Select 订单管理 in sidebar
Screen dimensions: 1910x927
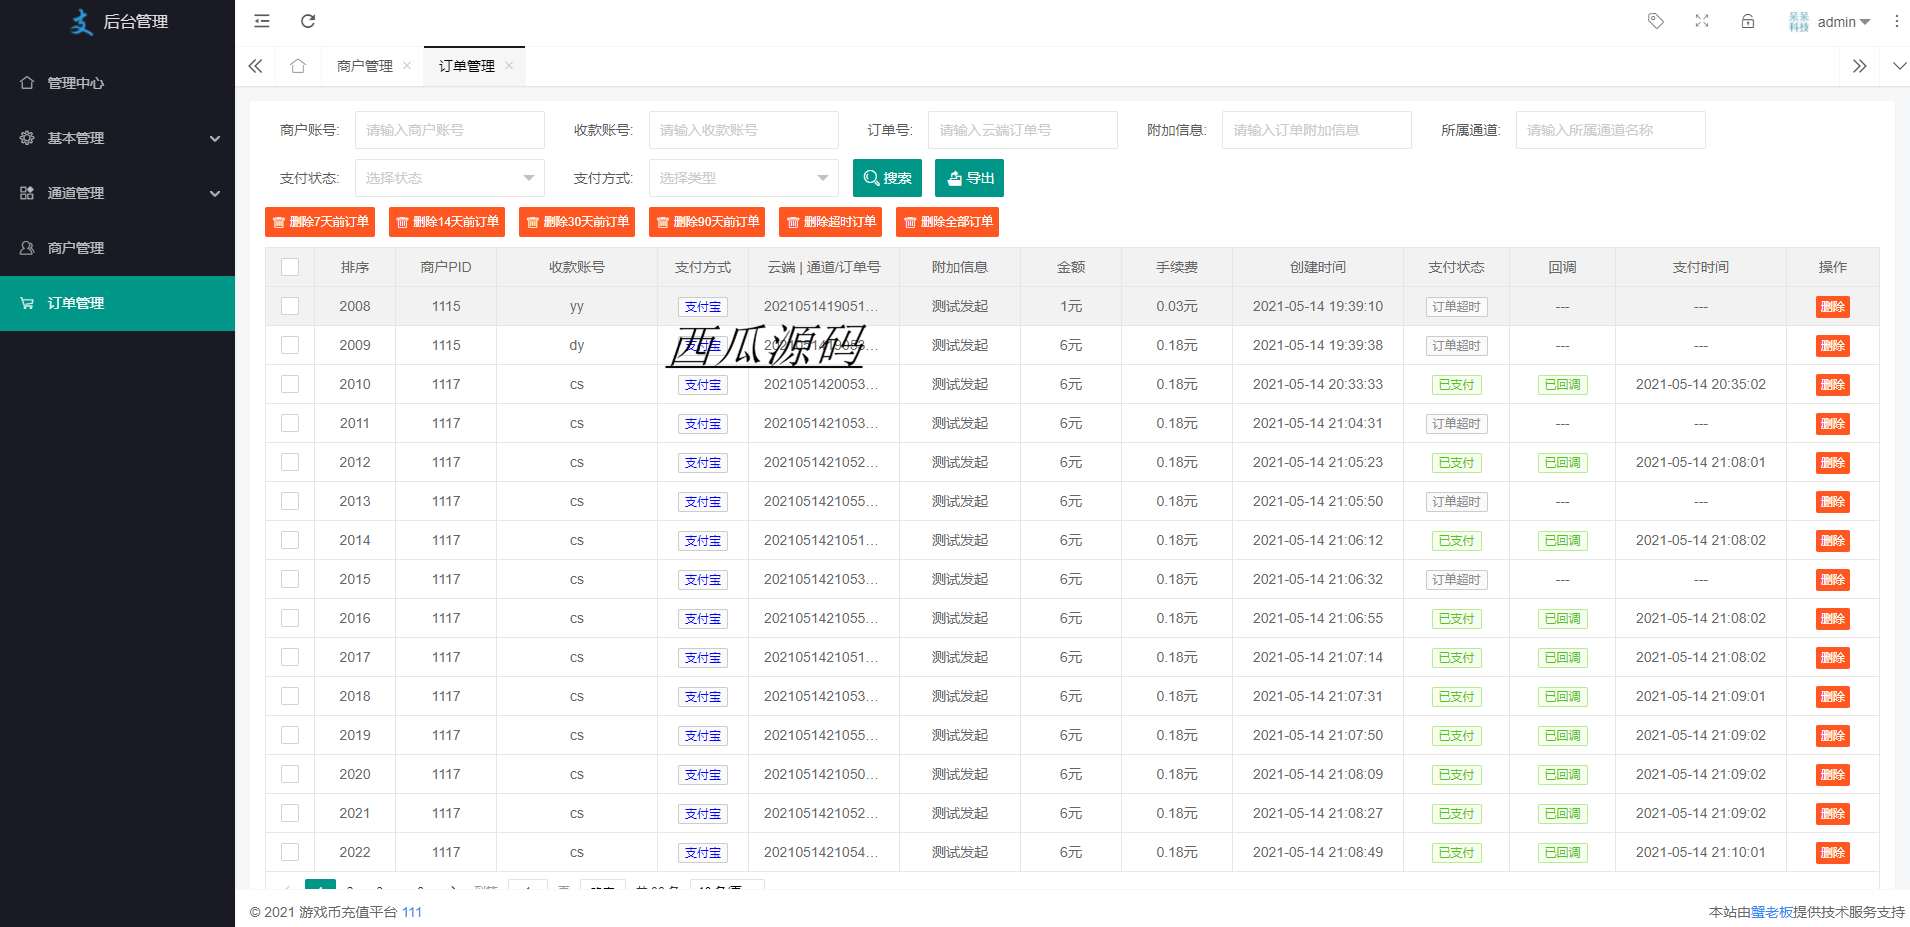coord(117,303)
